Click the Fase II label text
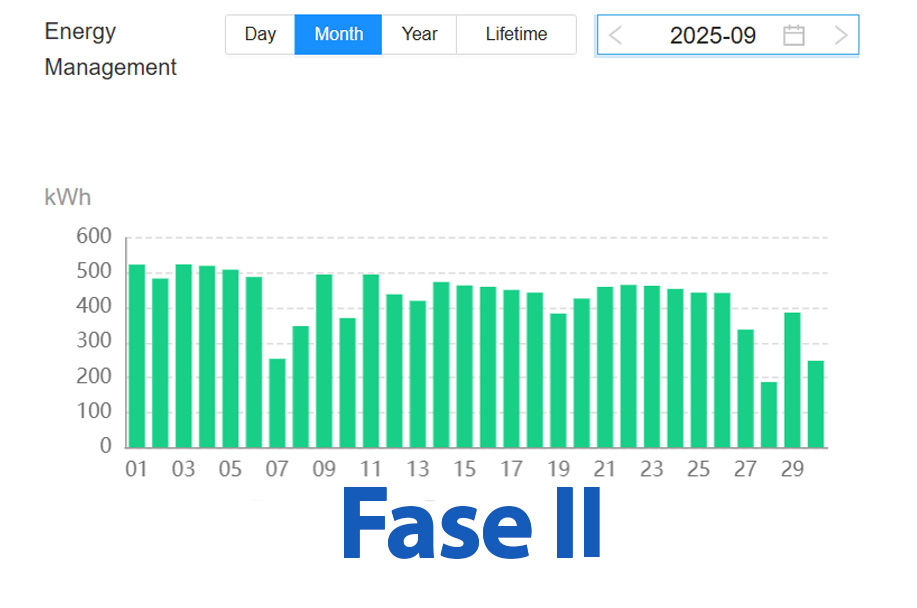Screen dimensions: 917x608 [471, 526]
